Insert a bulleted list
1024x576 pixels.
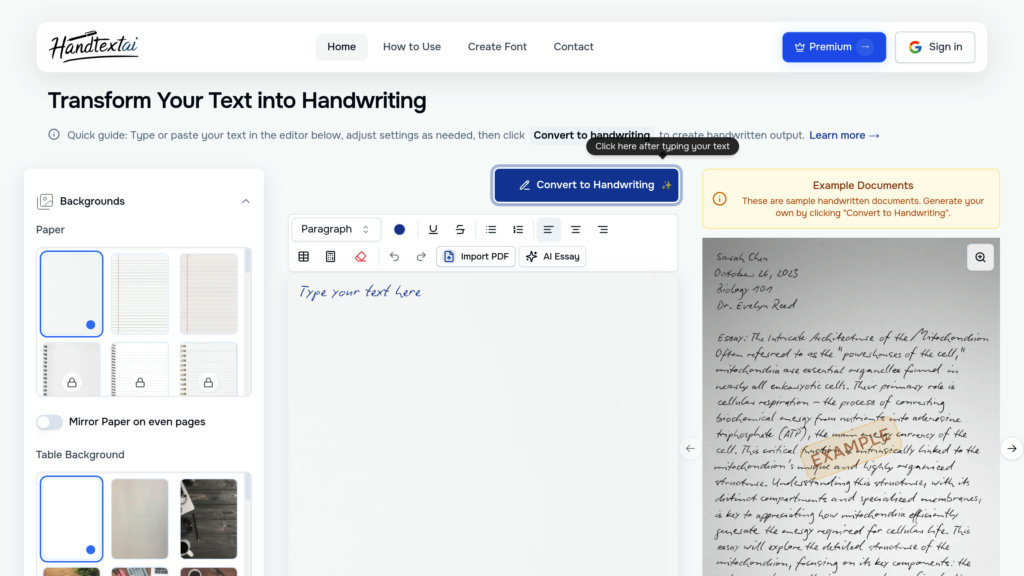click(x=491, y=229)
